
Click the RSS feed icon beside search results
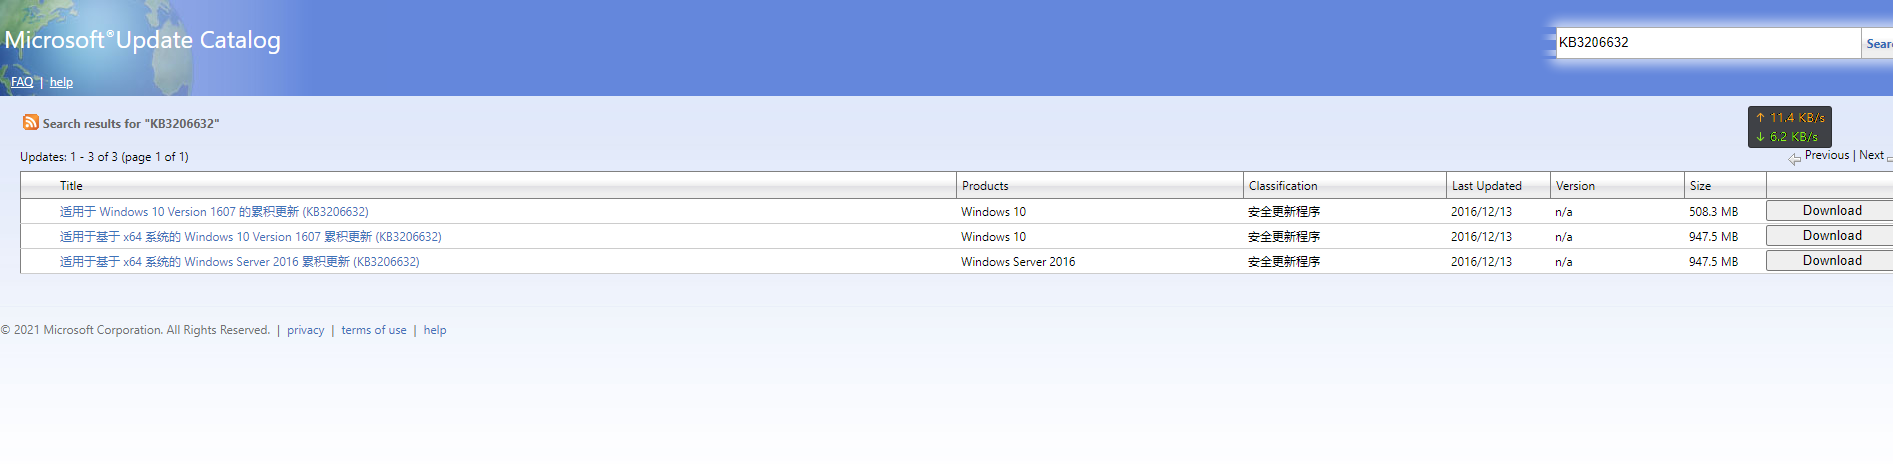click(x=31, y=122)
